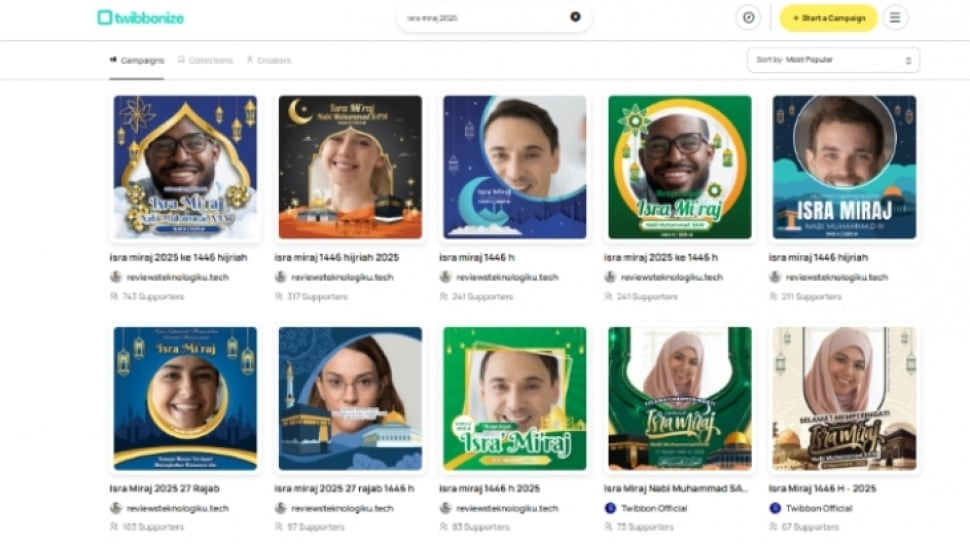This screenshot has height=544, width=970.
Task: Click reviewsteknologiku.tech under 'isra miraj 2025 ke 1446 hijriah'
Action: click(x=178, y=277)
